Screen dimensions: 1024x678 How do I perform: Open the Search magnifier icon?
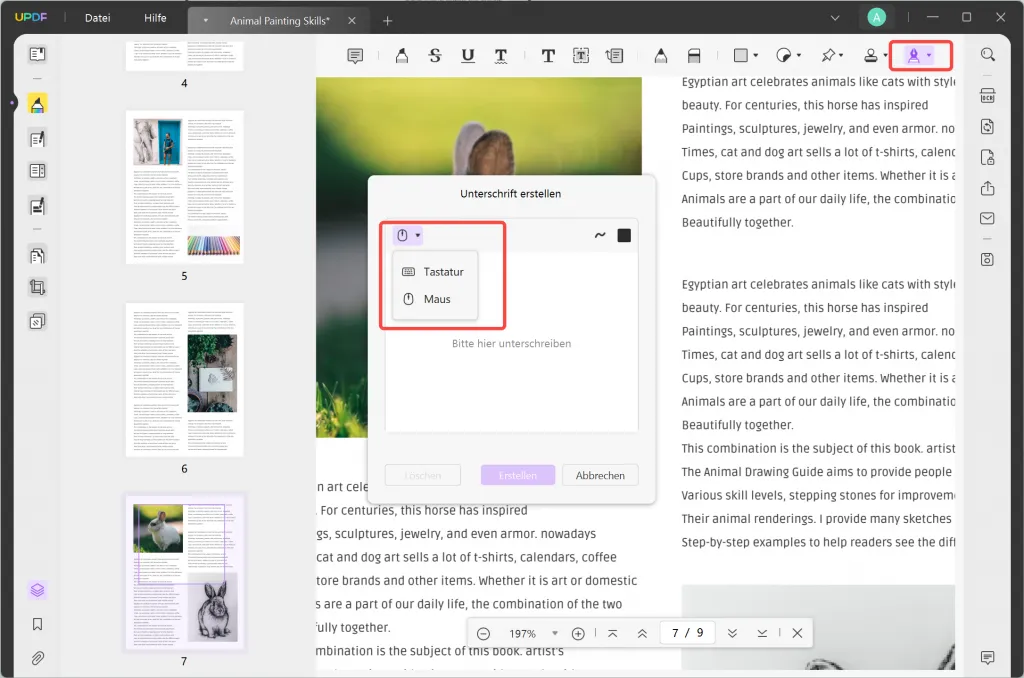(987, 55)
